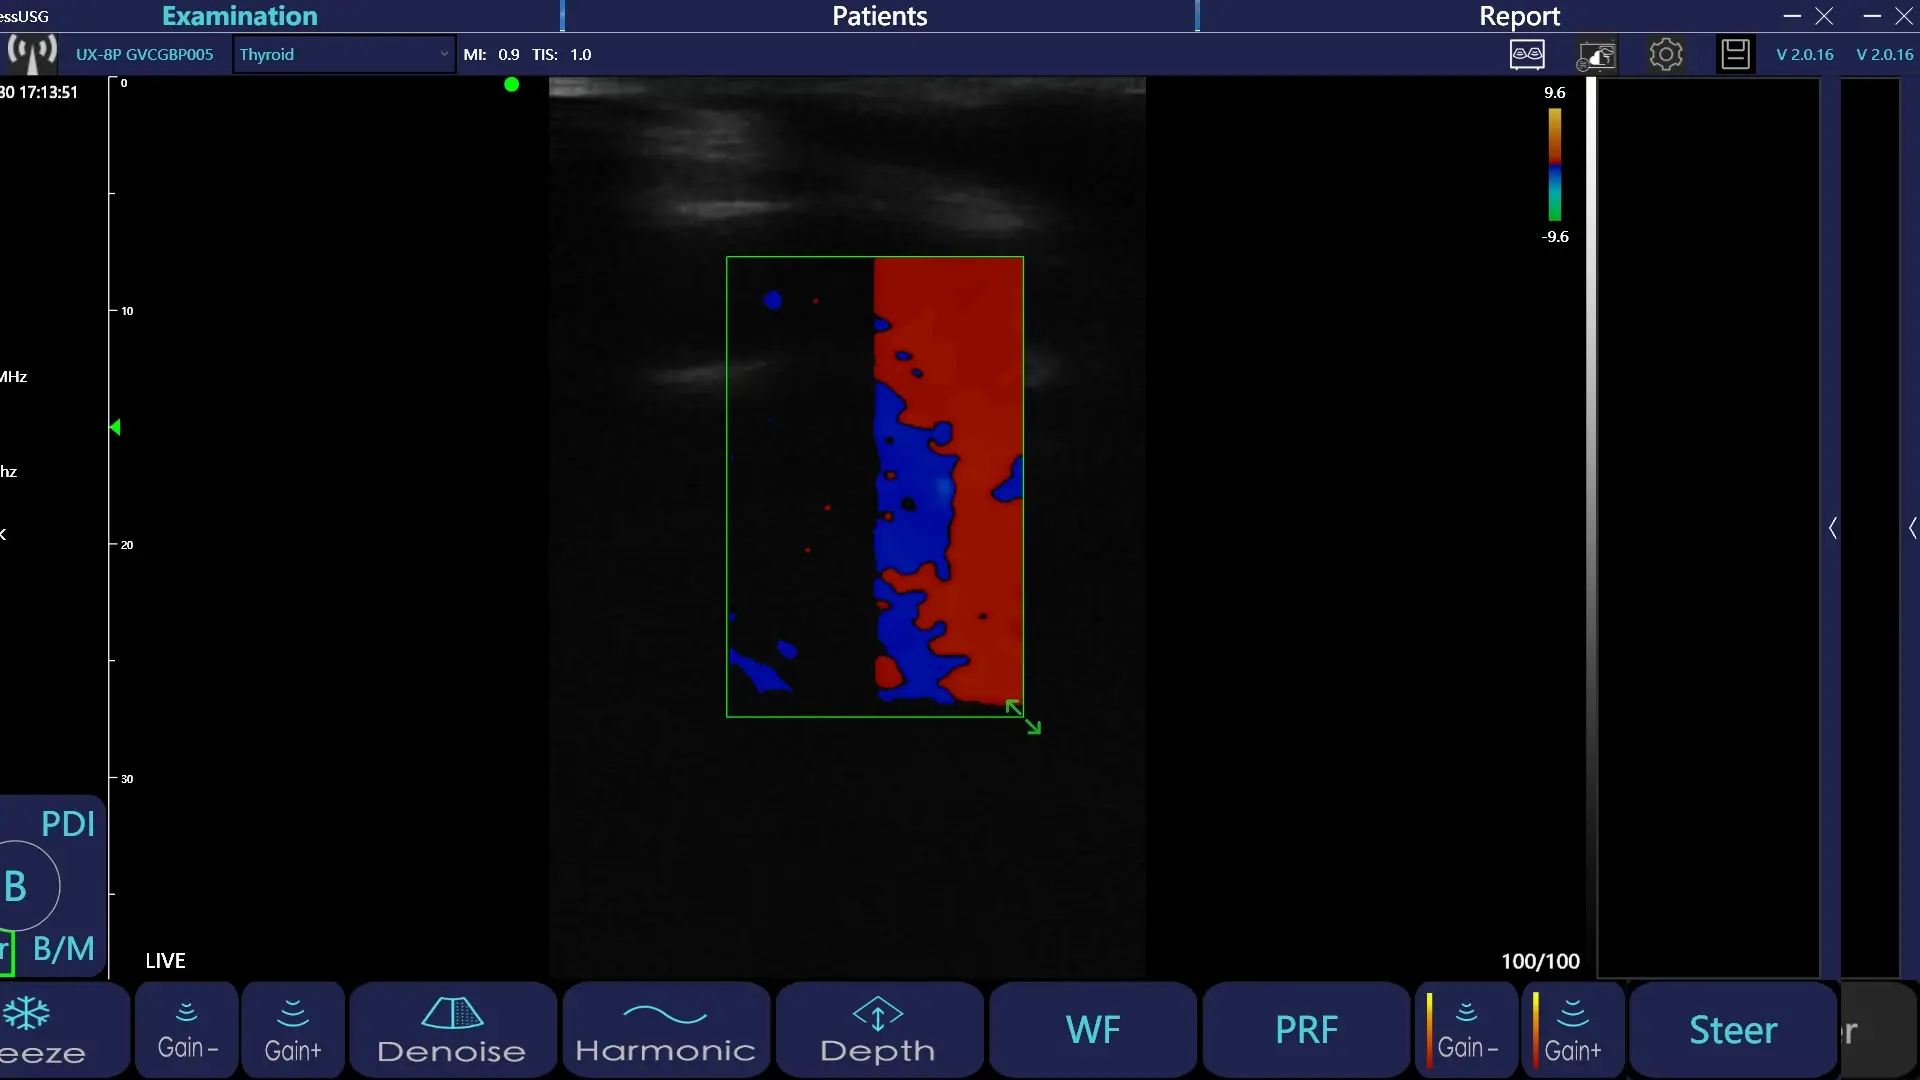Click the floppy disk save icon
The height and width of the screenshot is (1080, 1920).
coord(1735,54)
